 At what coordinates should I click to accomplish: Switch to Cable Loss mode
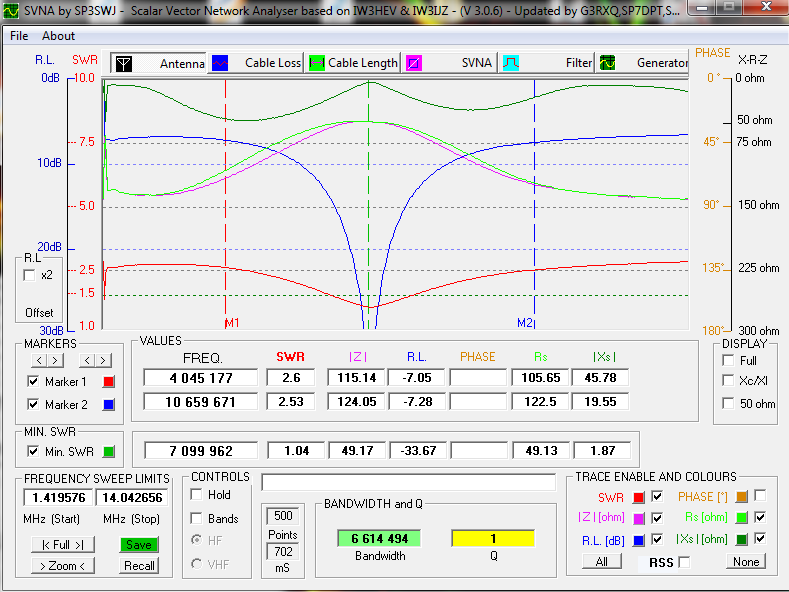pyautogui.click(x=221, y=63)
